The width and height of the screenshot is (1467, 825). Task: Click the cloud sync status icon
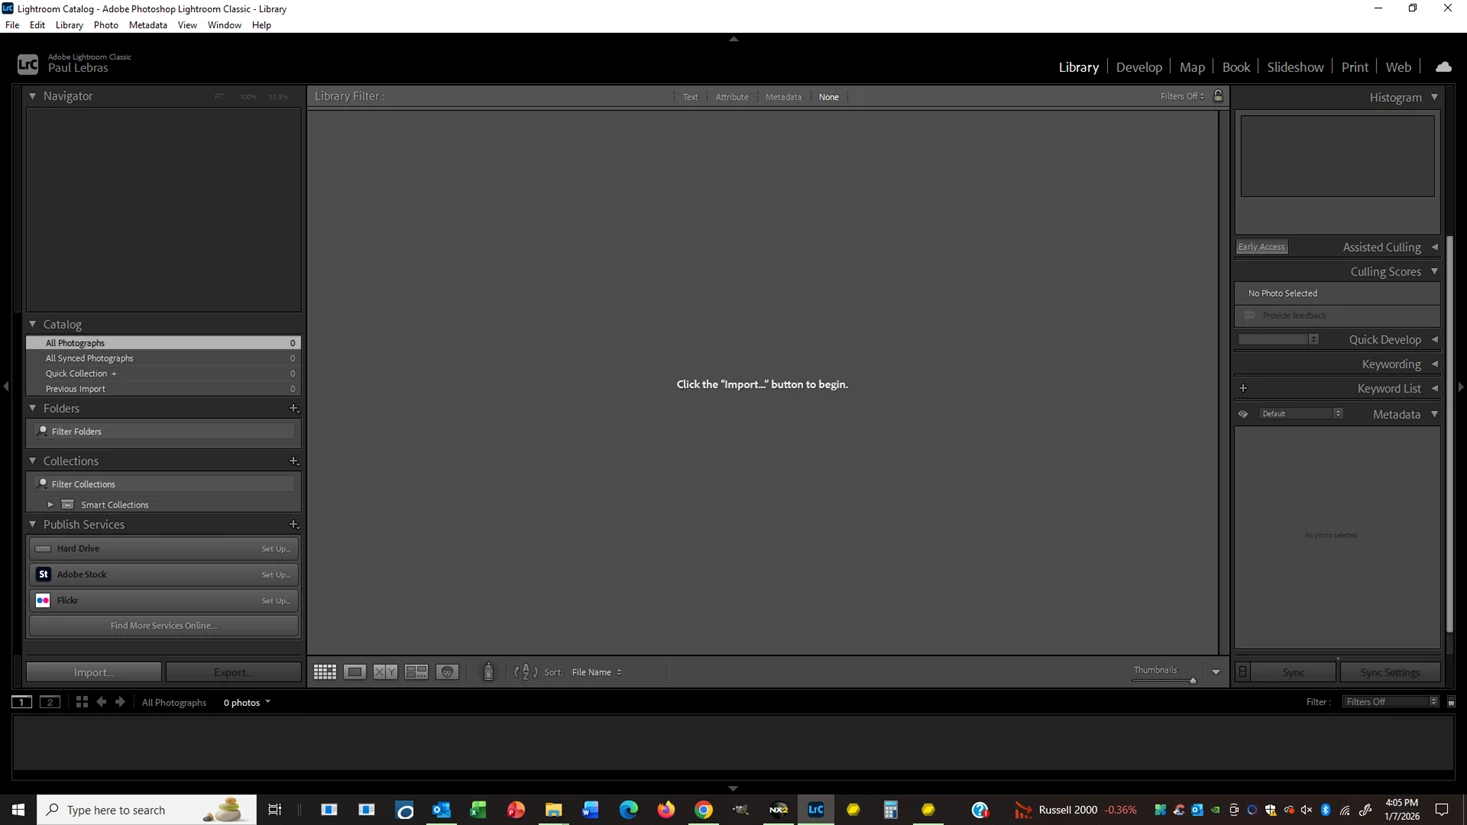tap(1443, 67)
